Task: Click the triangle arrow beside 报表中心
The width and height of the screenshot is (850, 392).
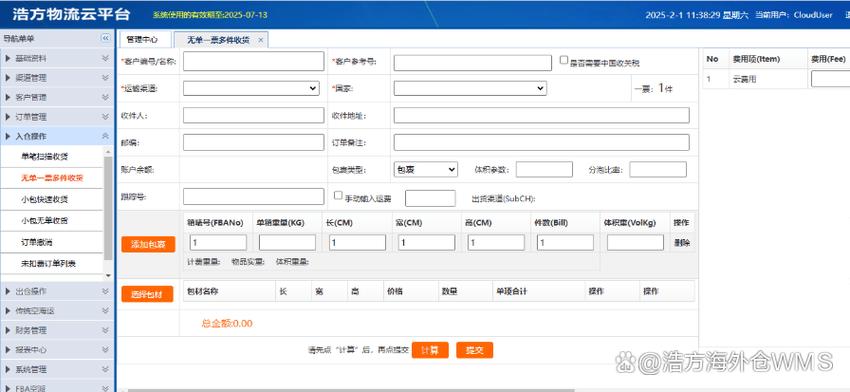Action: pyautogui.click(x=8, y=350)
